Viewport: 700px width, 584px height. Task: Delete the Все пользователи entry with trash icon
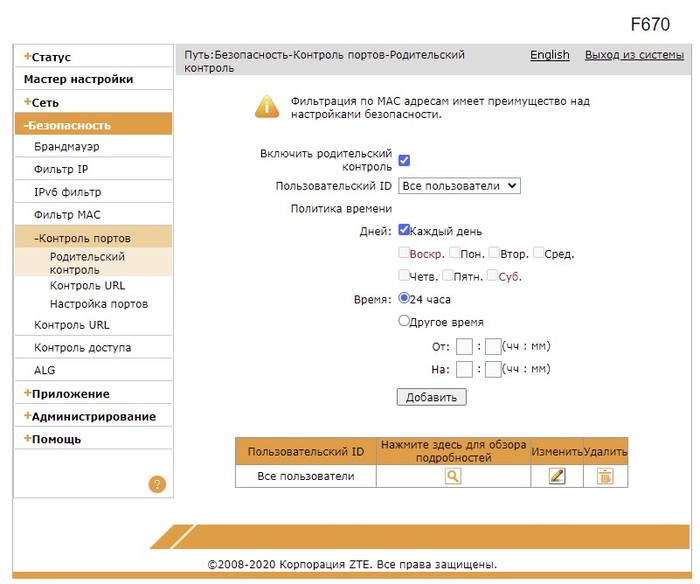[x=605, y=476]
